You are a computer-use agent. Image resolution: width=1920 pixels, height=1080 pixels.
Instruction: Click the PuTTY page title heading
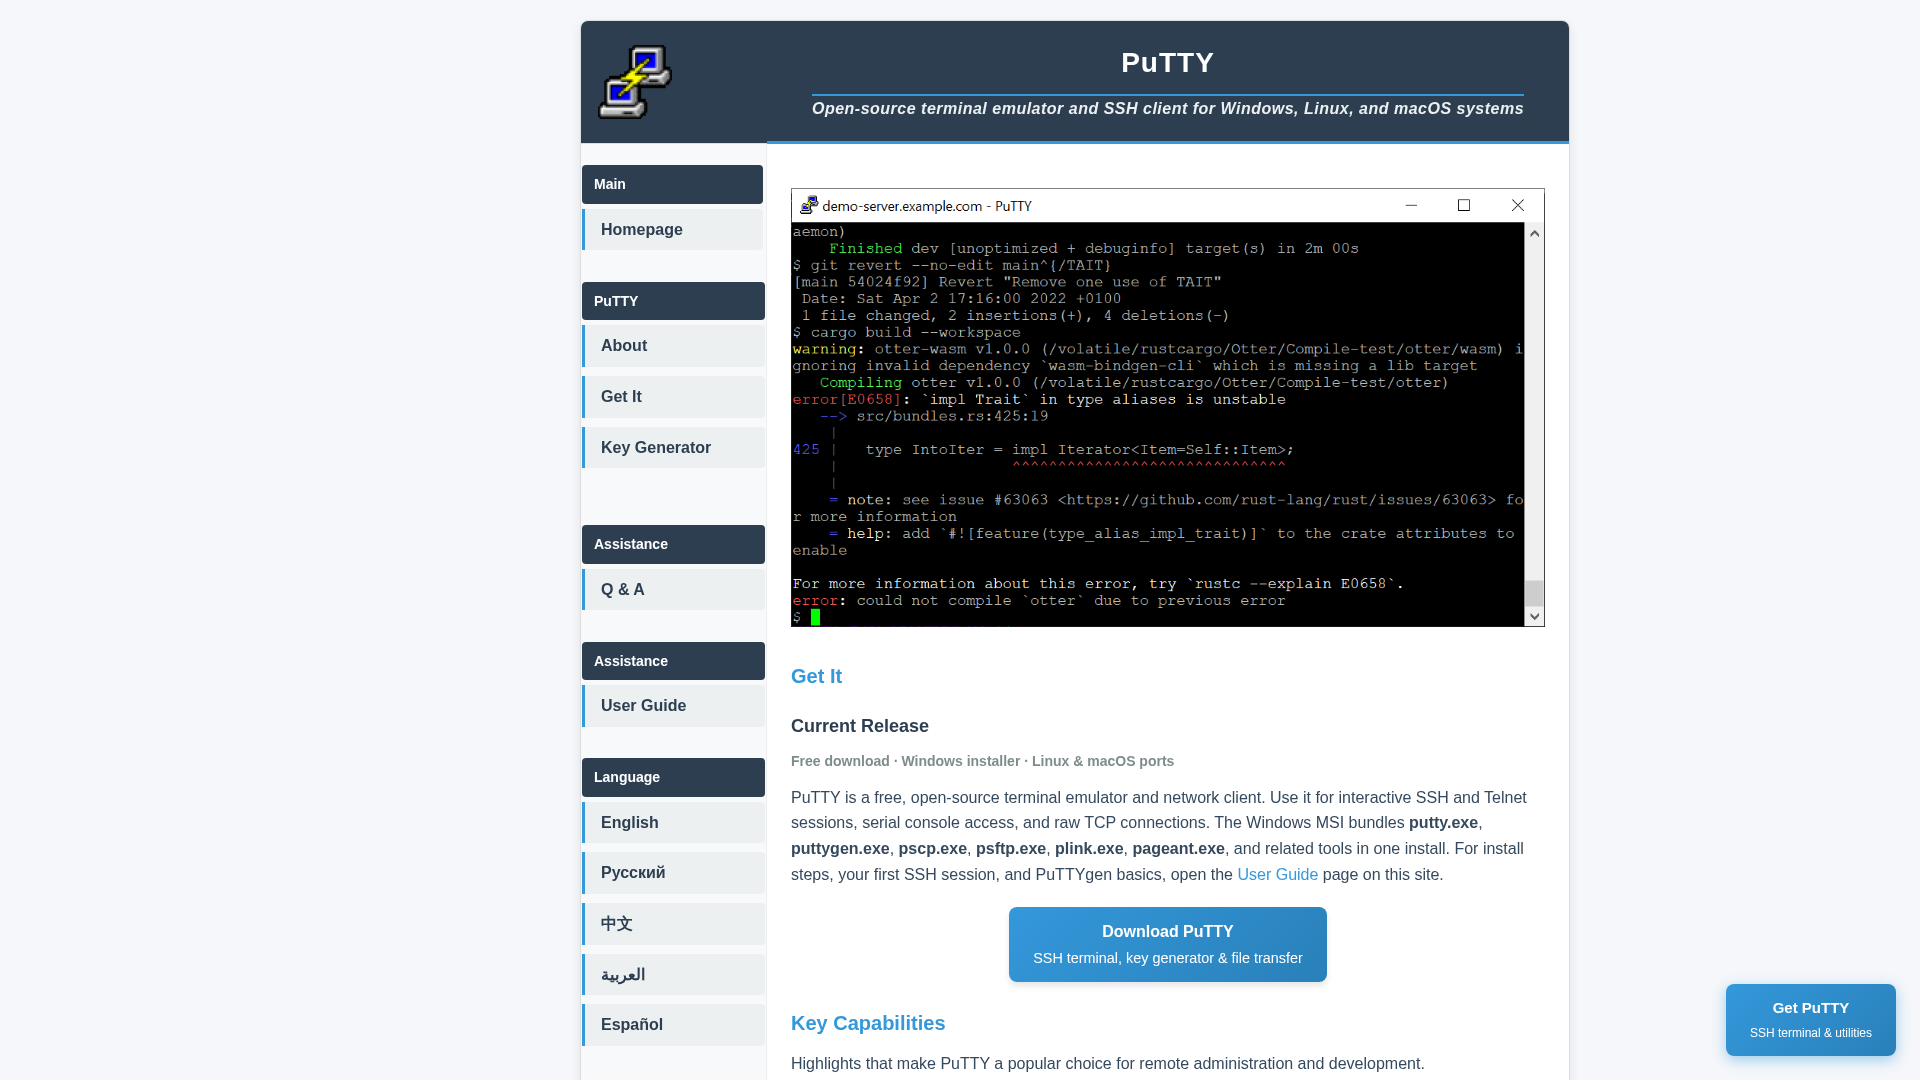tap(1167, 63)
